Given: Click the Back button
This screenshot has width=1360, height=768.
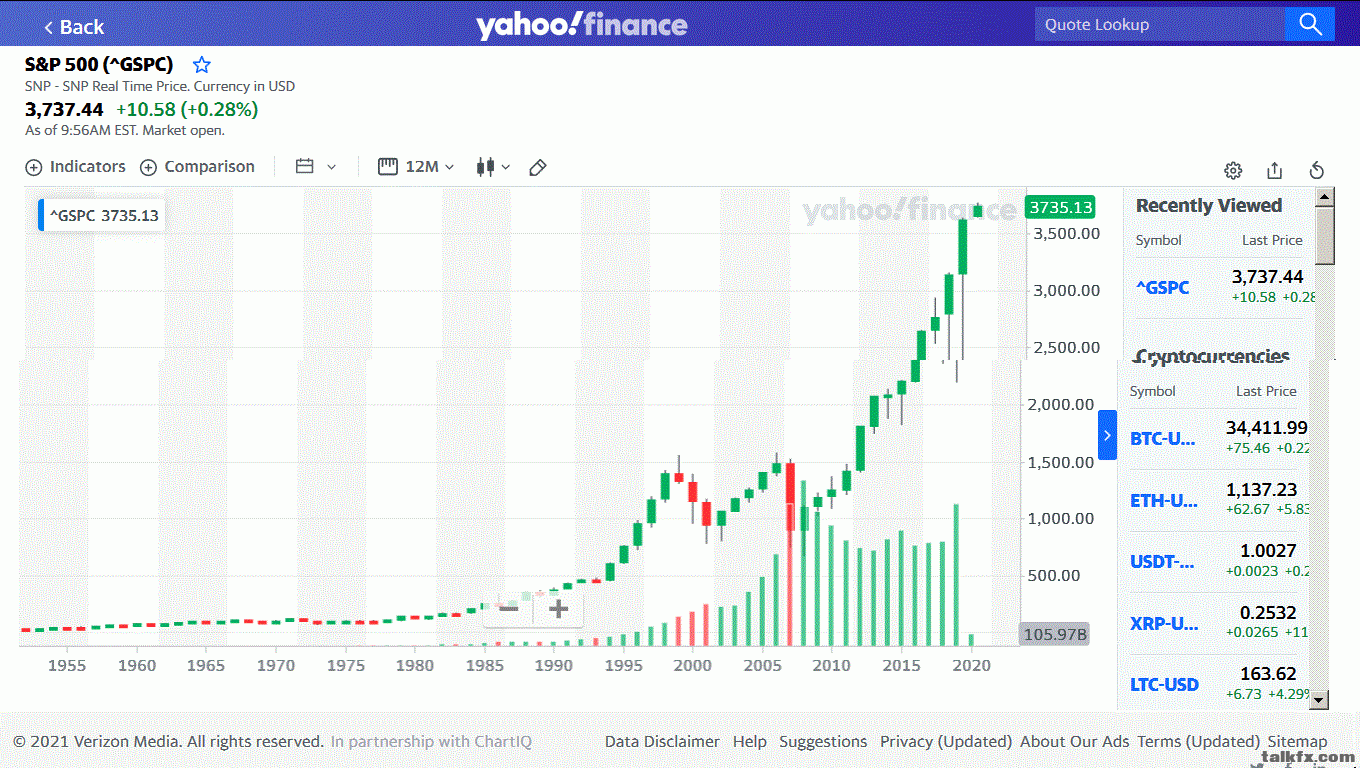Looking at the screenshot, I should 73,26.
